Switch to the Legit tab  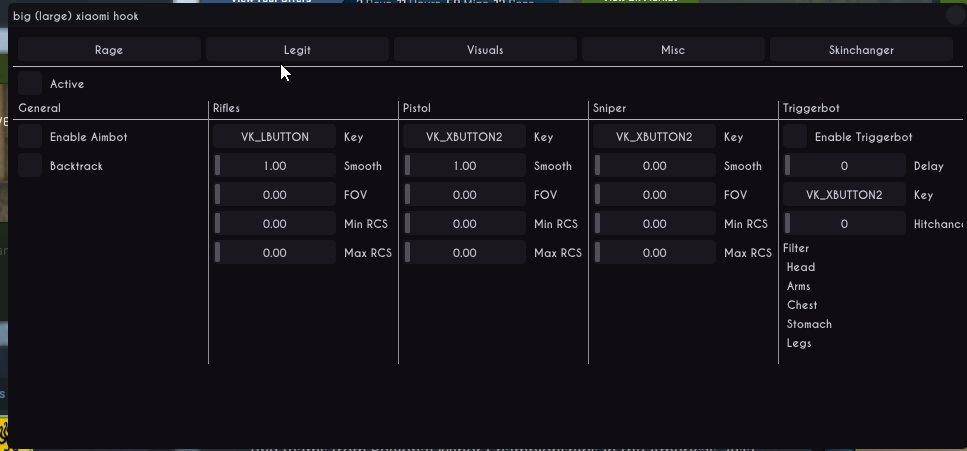click(297, 50)
